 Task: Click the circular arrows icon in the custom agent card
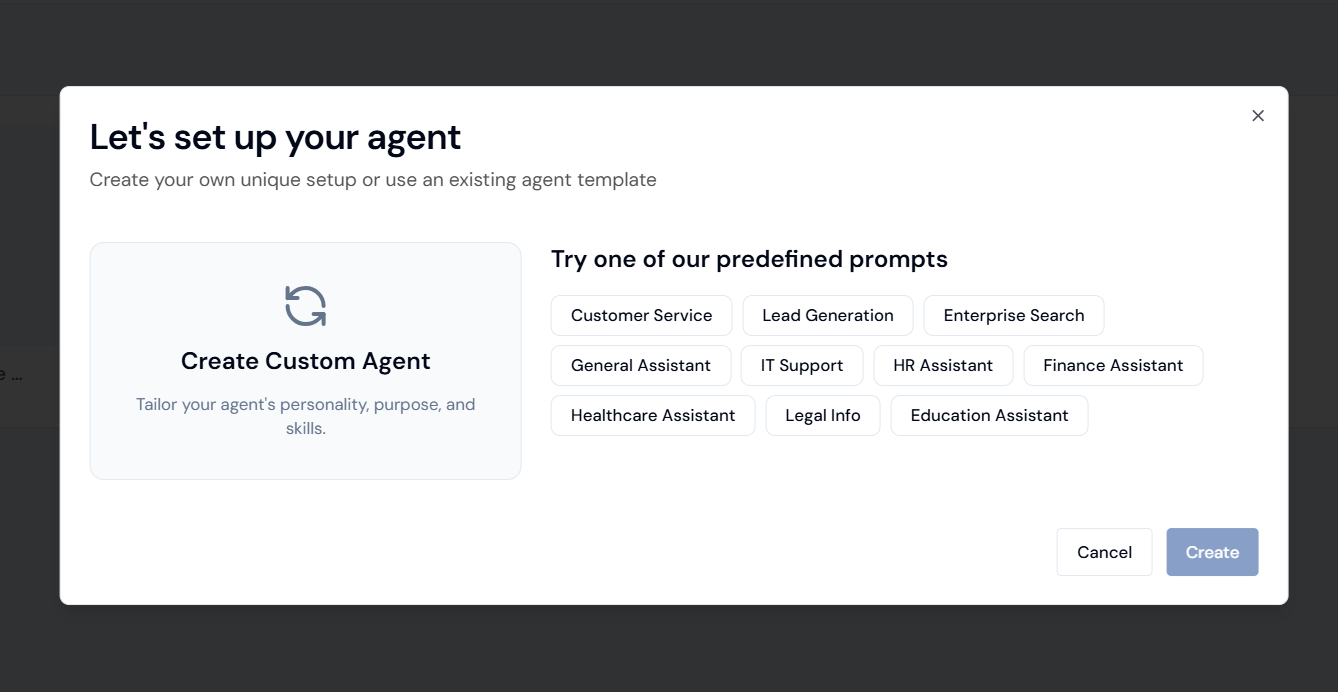coord(305,306)
